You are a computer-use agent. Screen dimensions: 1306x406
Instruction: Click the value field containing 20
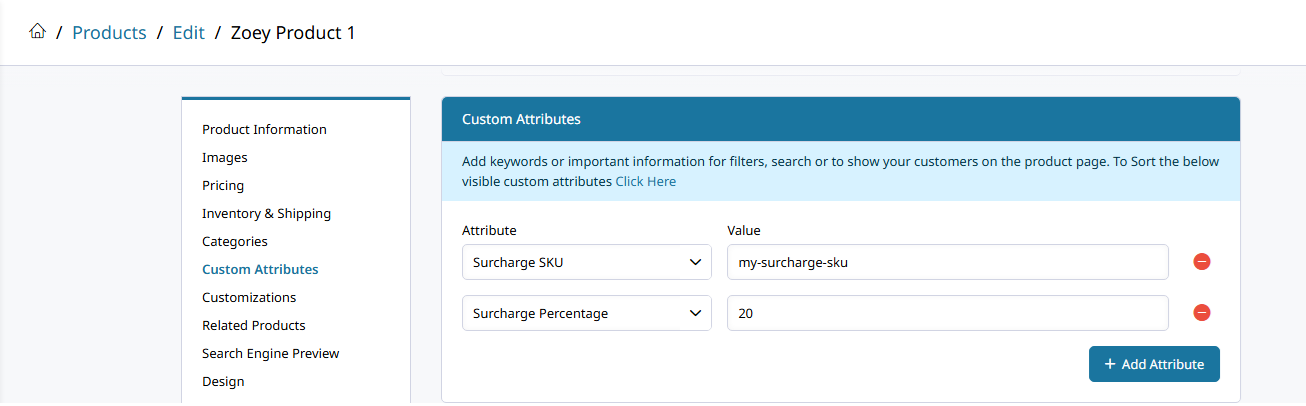pyautogui.click(x=947, y=313)
